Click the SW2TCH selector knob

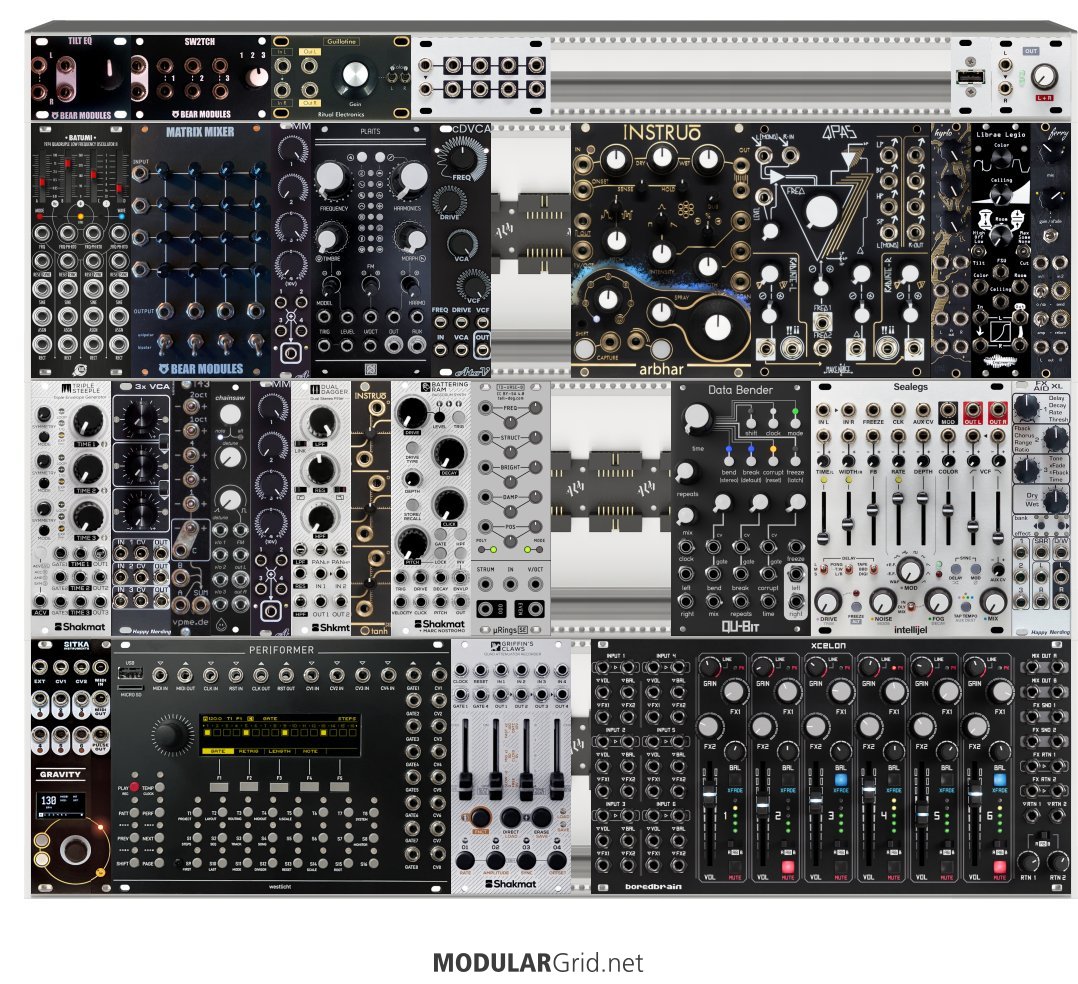[258, 76]
